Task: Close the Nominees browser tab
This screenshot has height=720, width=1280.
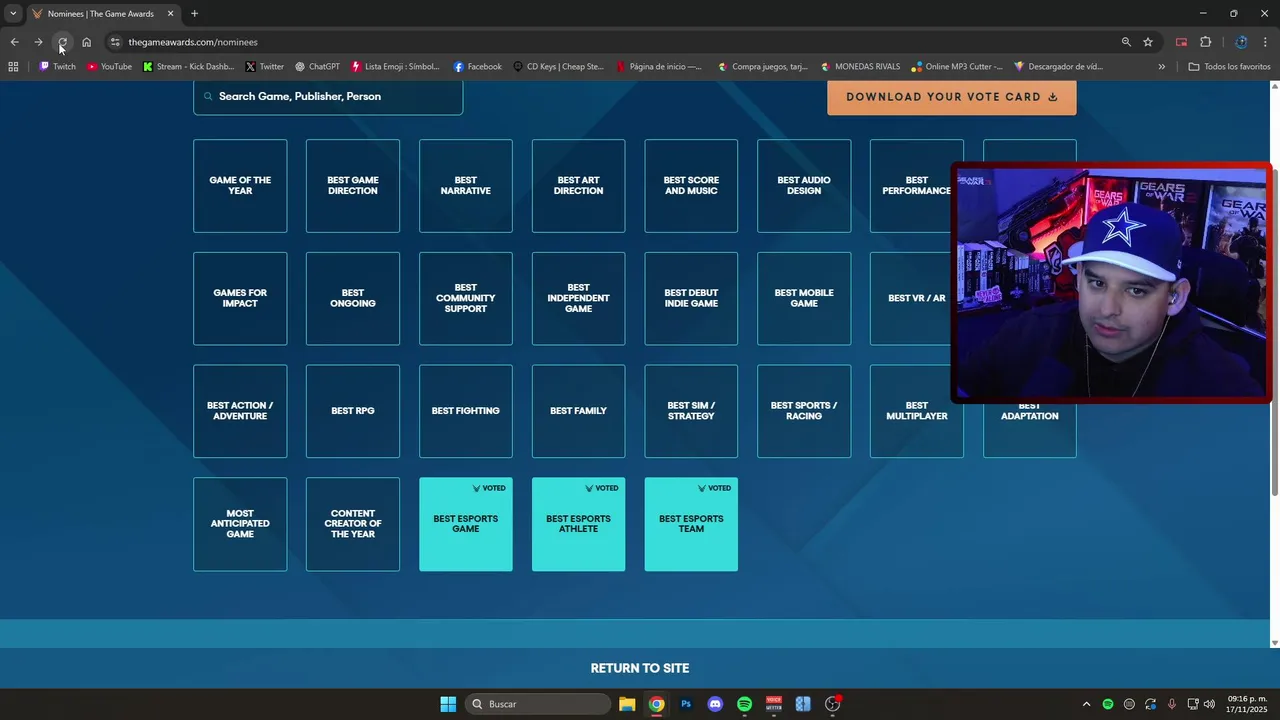Action: point(170,14)
